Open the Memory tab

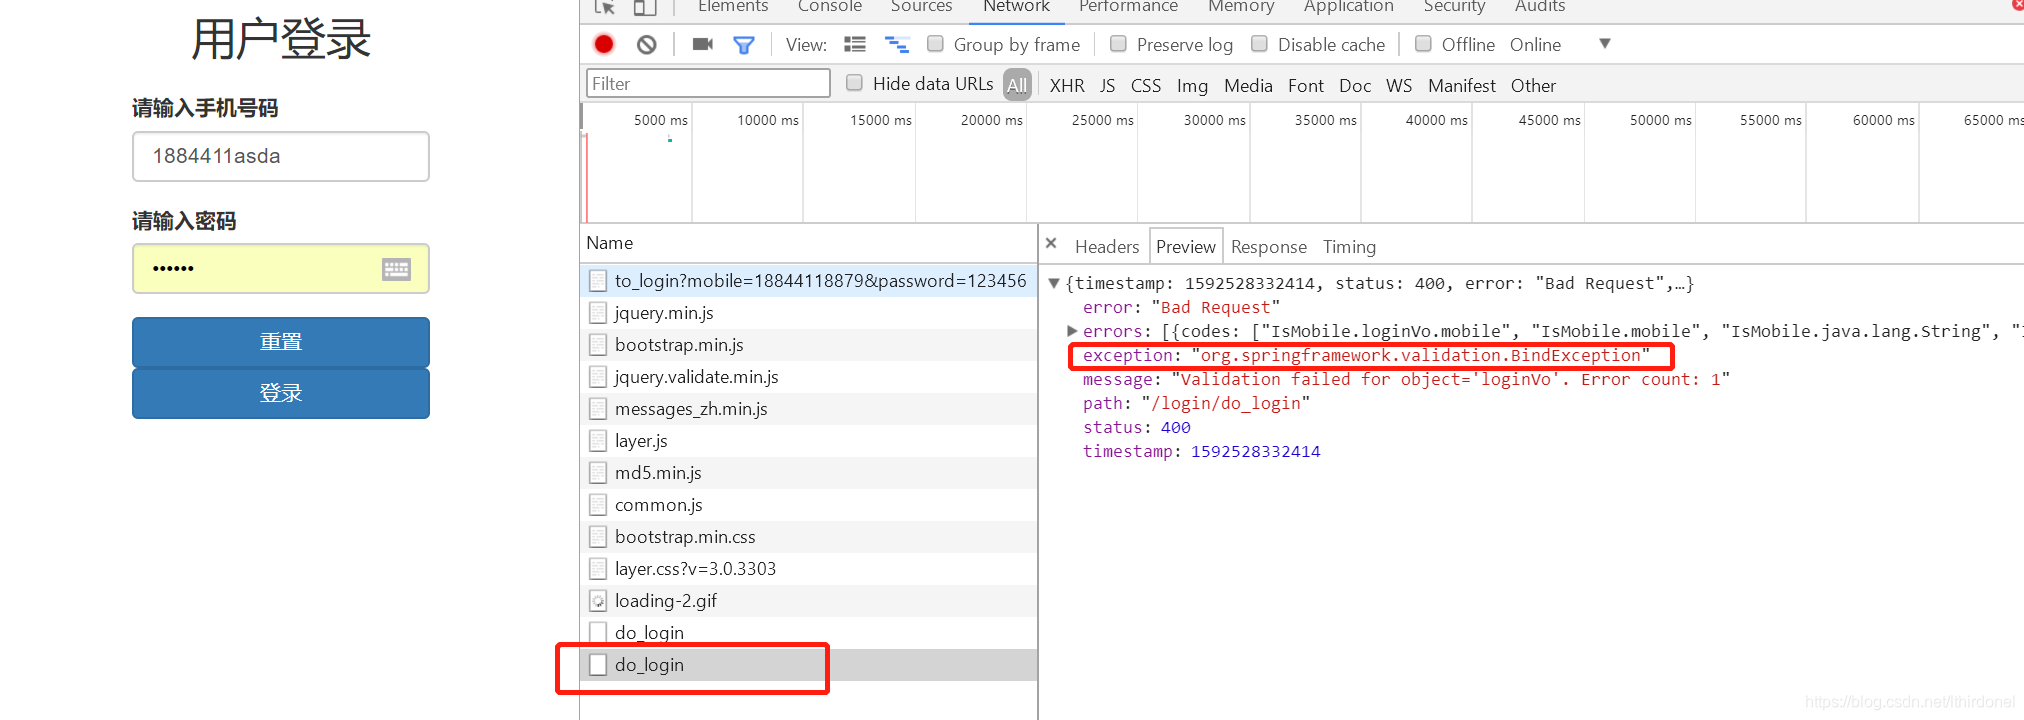[x=1241, y=7]
